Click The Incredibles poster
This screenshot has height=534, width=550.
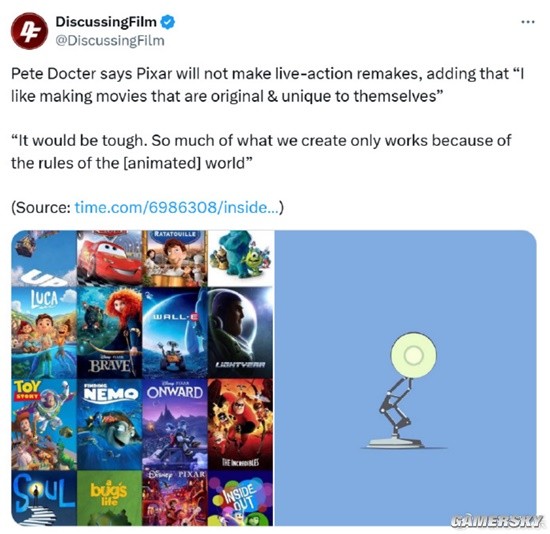[x=240, y=424]
